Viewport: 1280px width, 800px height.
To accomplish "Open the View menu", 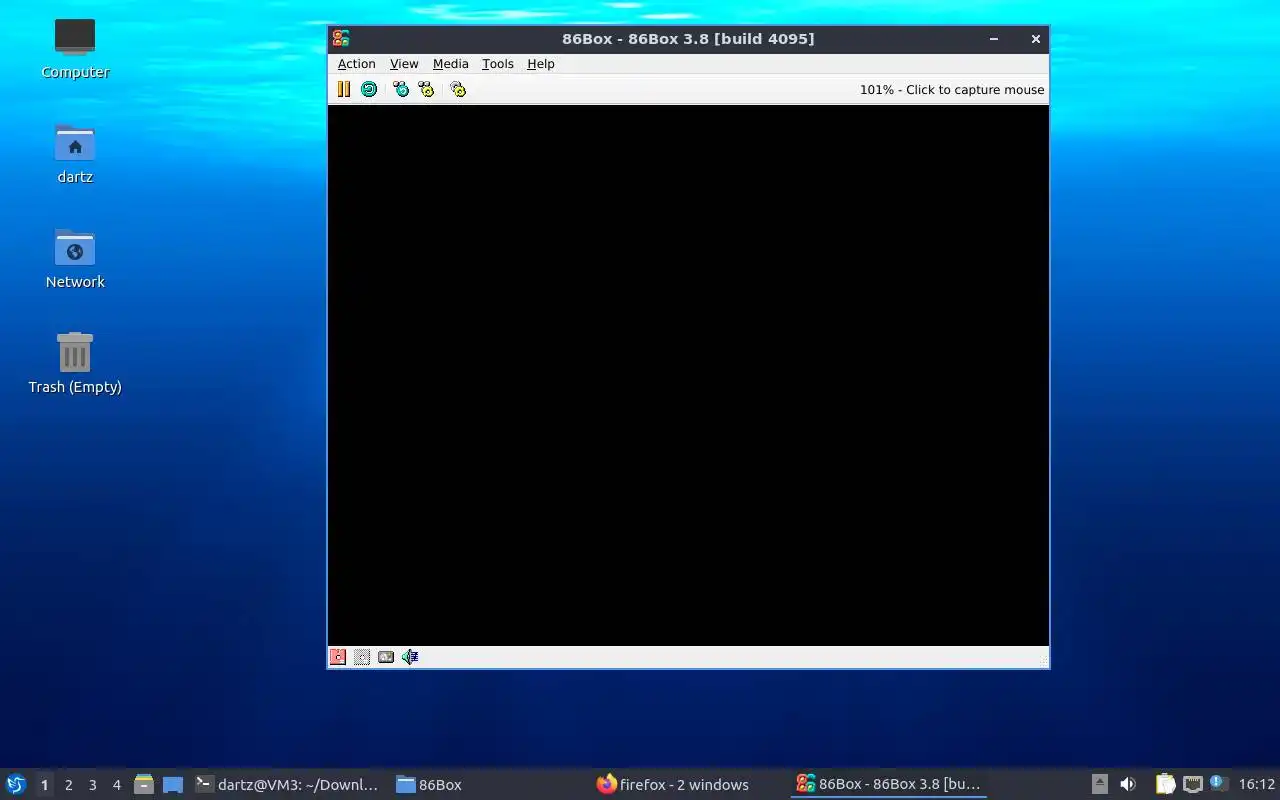I will tap(404, 63).
